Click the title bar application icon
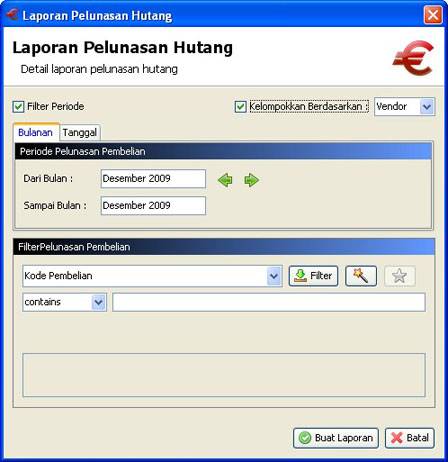The image size is (448, 462). pyautogui.click(x=12, y=15)
